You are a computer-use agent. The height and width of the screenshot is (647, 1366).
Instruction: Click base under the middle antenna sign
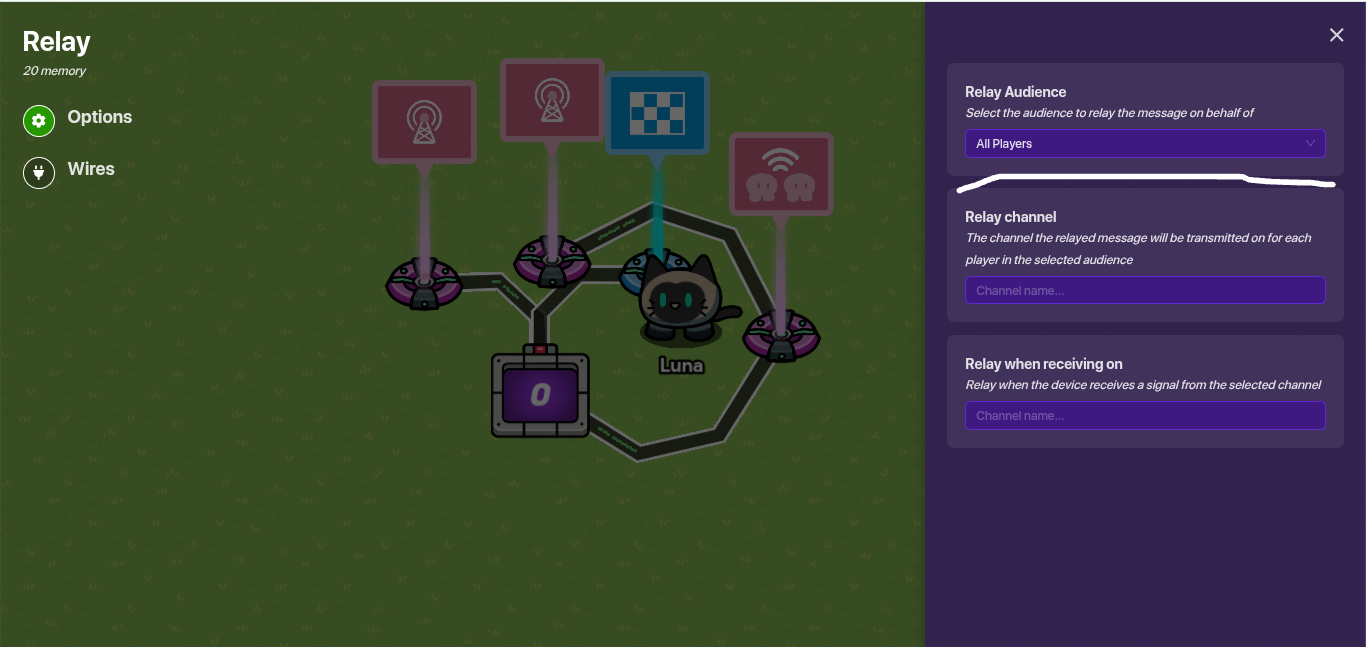coord(551,262)
